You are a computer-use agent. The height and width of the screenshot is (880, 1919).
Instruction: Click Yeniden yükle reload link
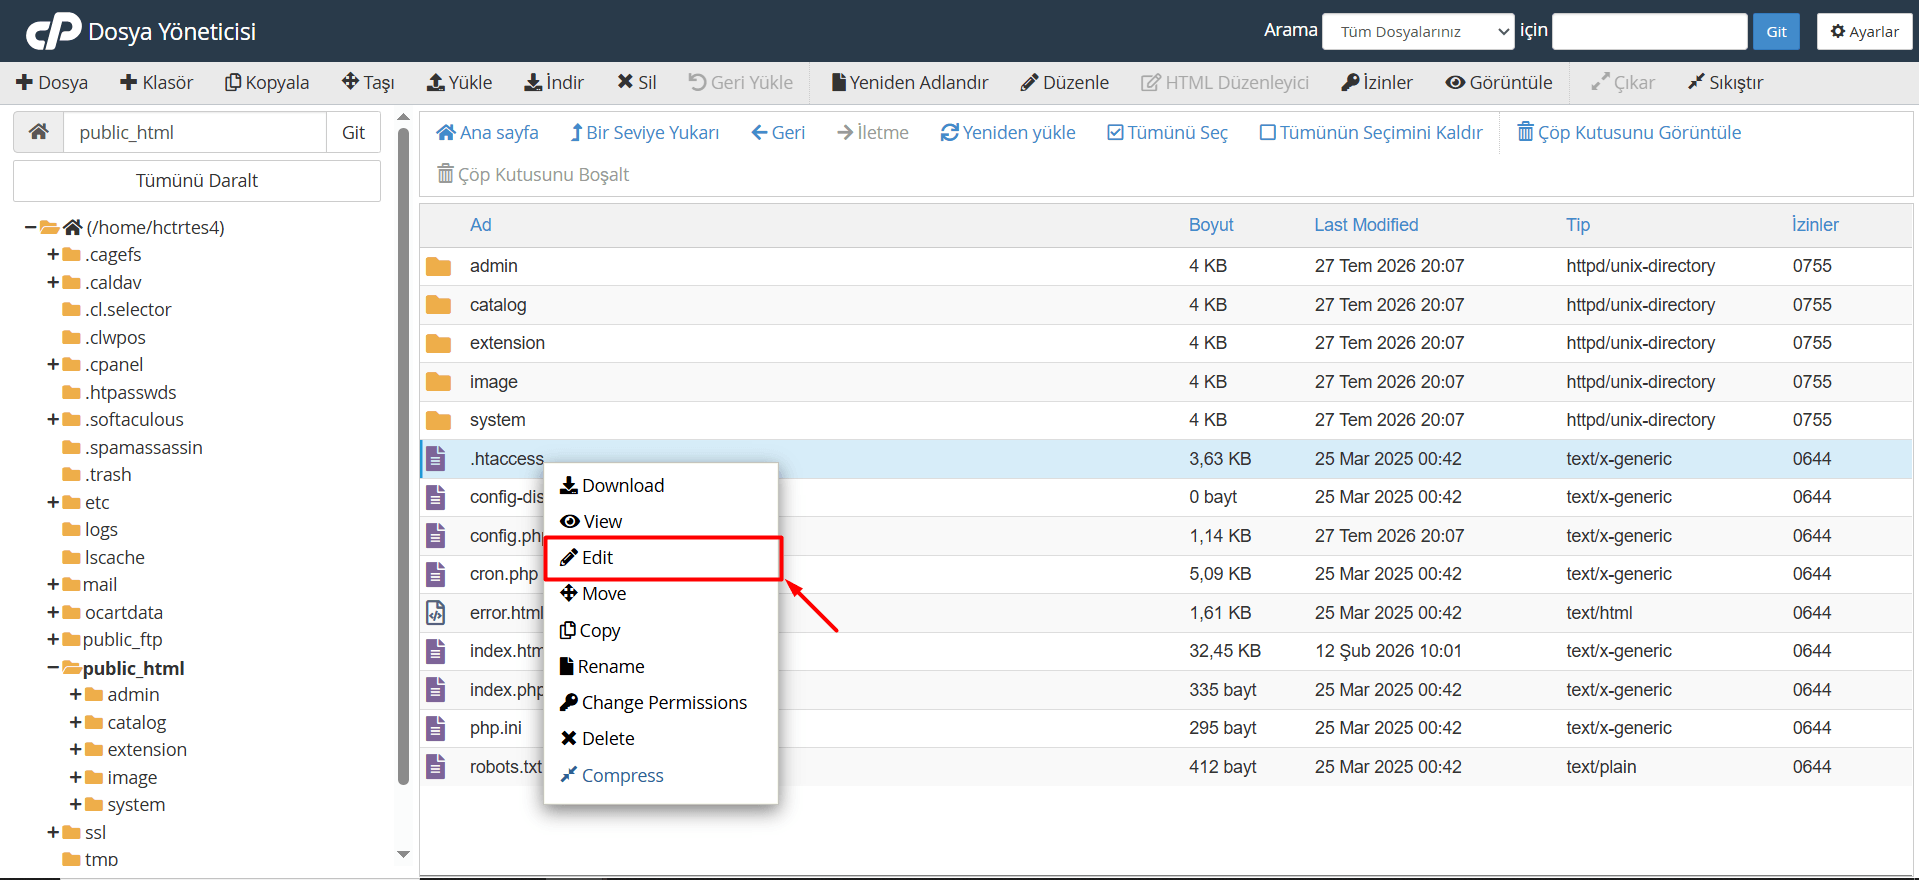tap(1008, 133)
